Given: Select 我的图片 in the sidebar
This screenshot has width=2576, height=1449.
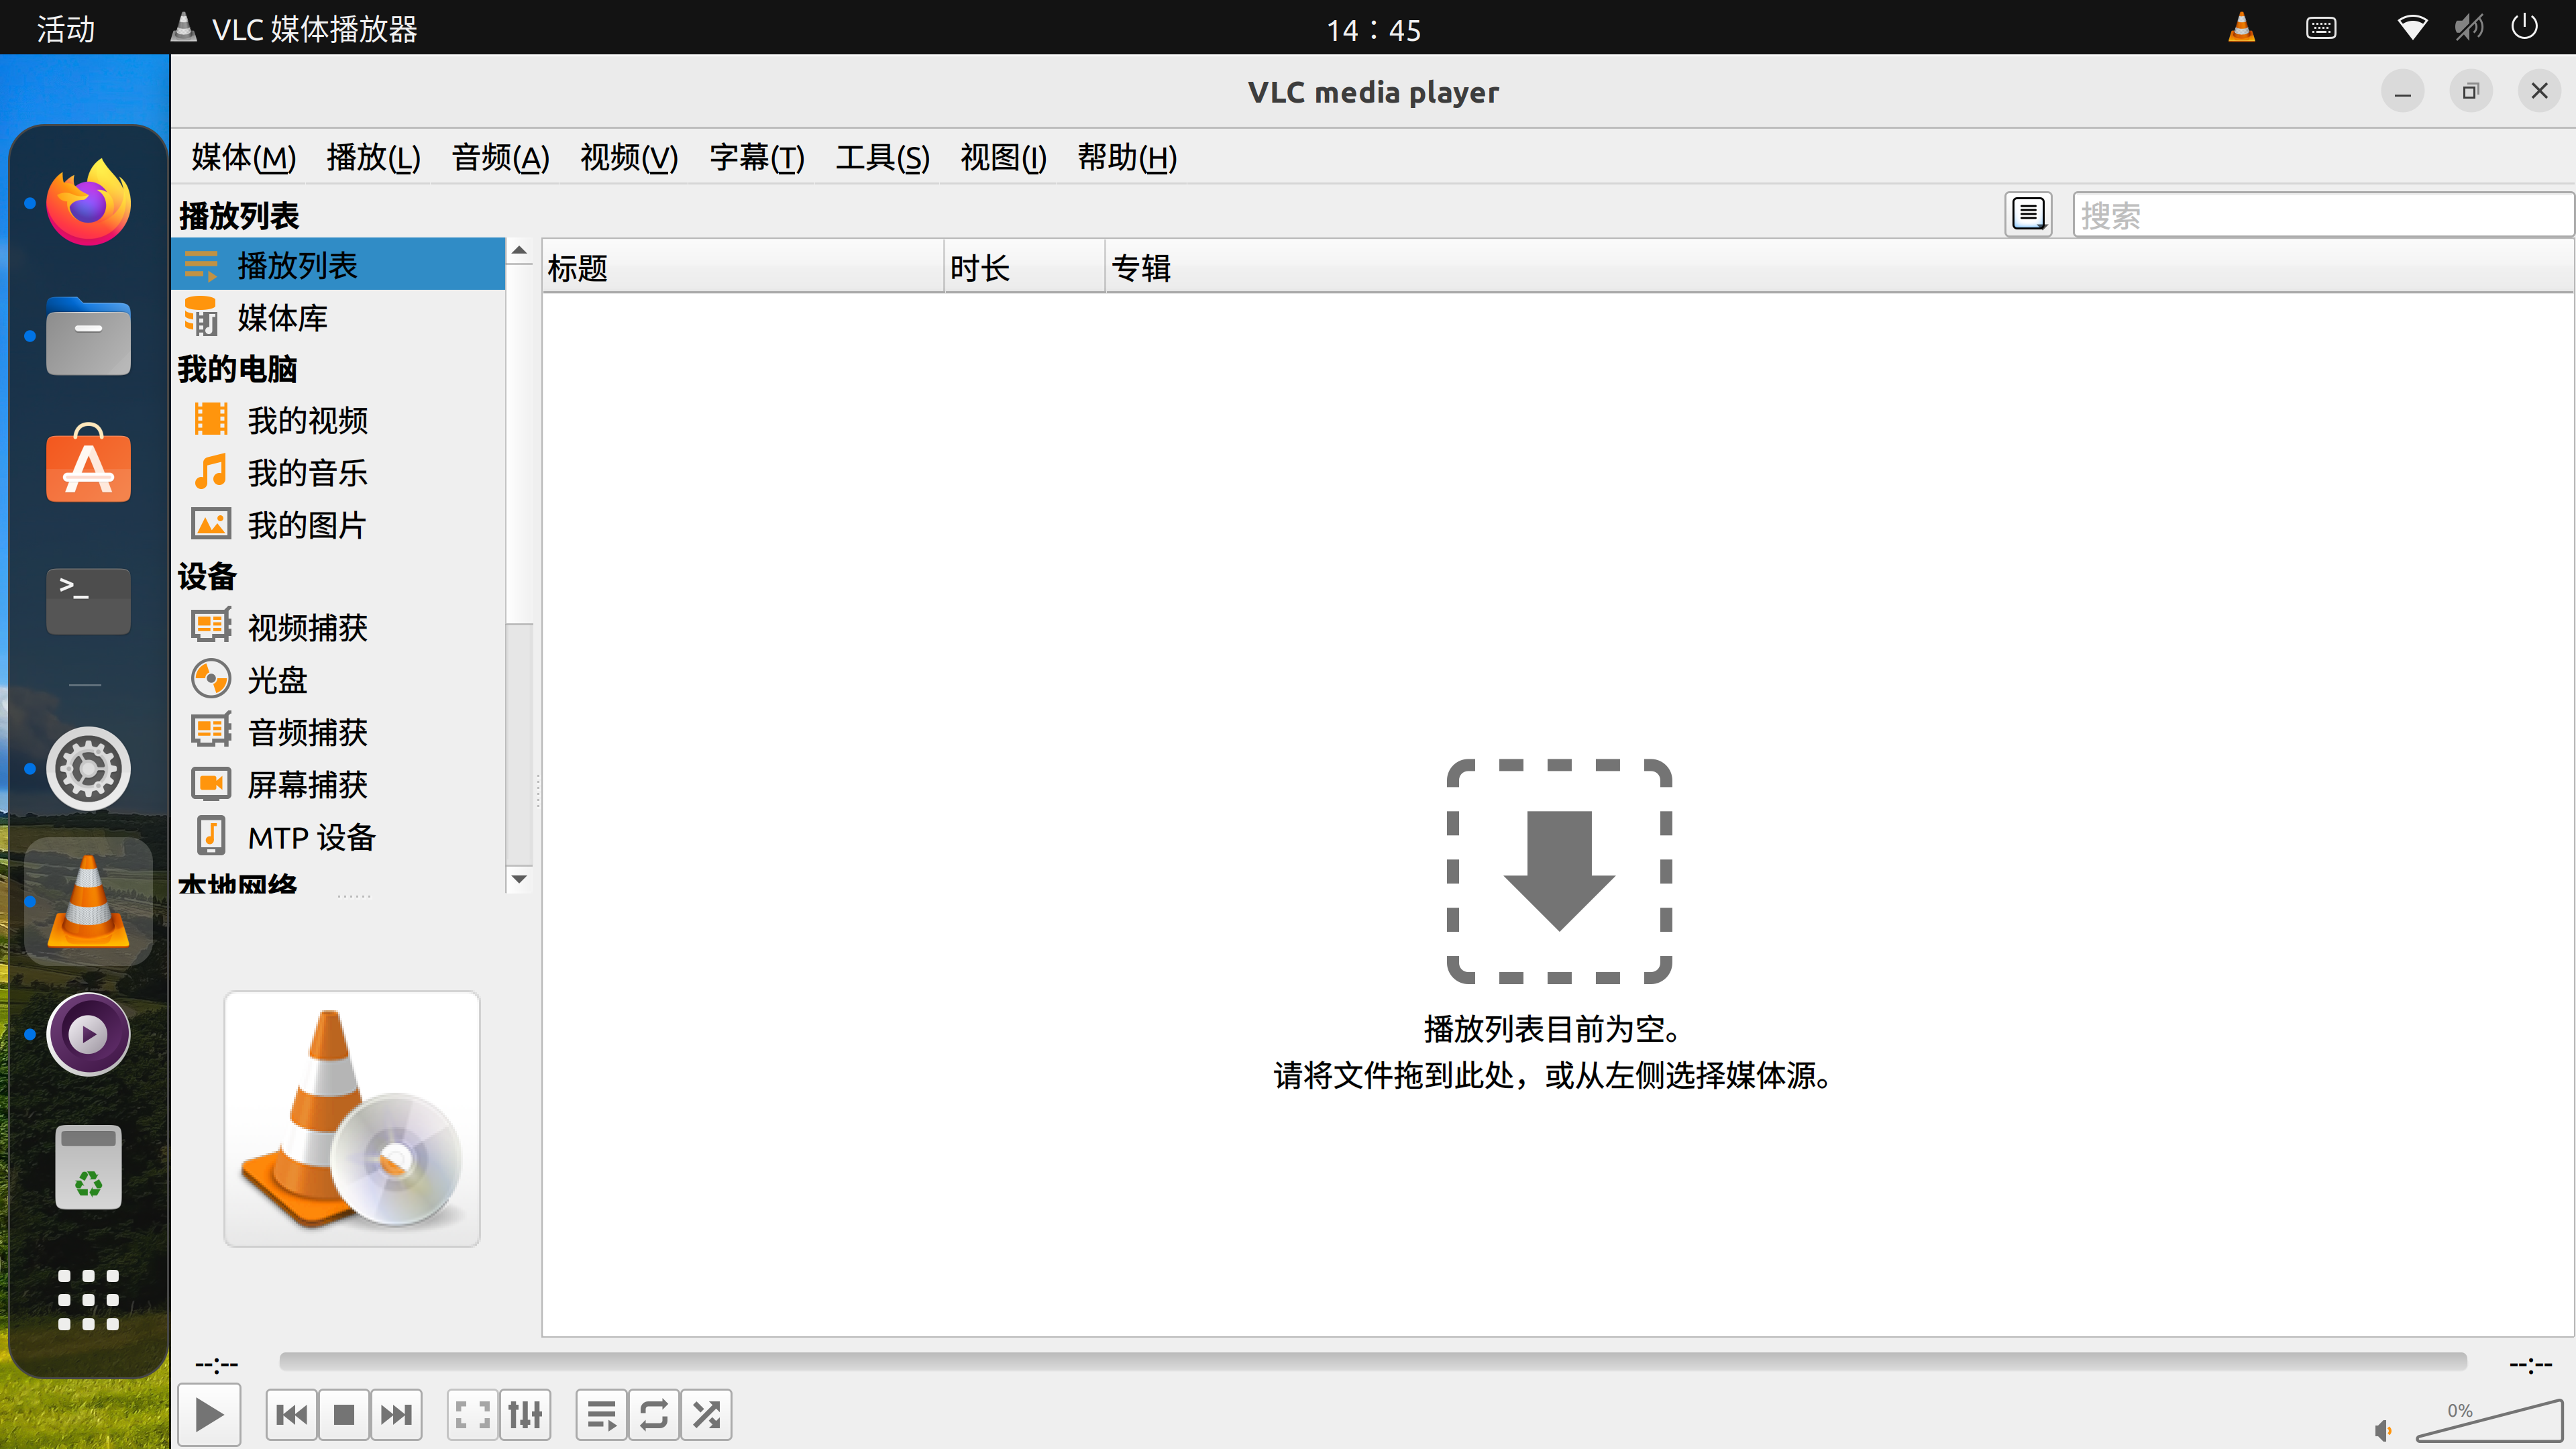Looking at the screenshot, I should 307,524.
